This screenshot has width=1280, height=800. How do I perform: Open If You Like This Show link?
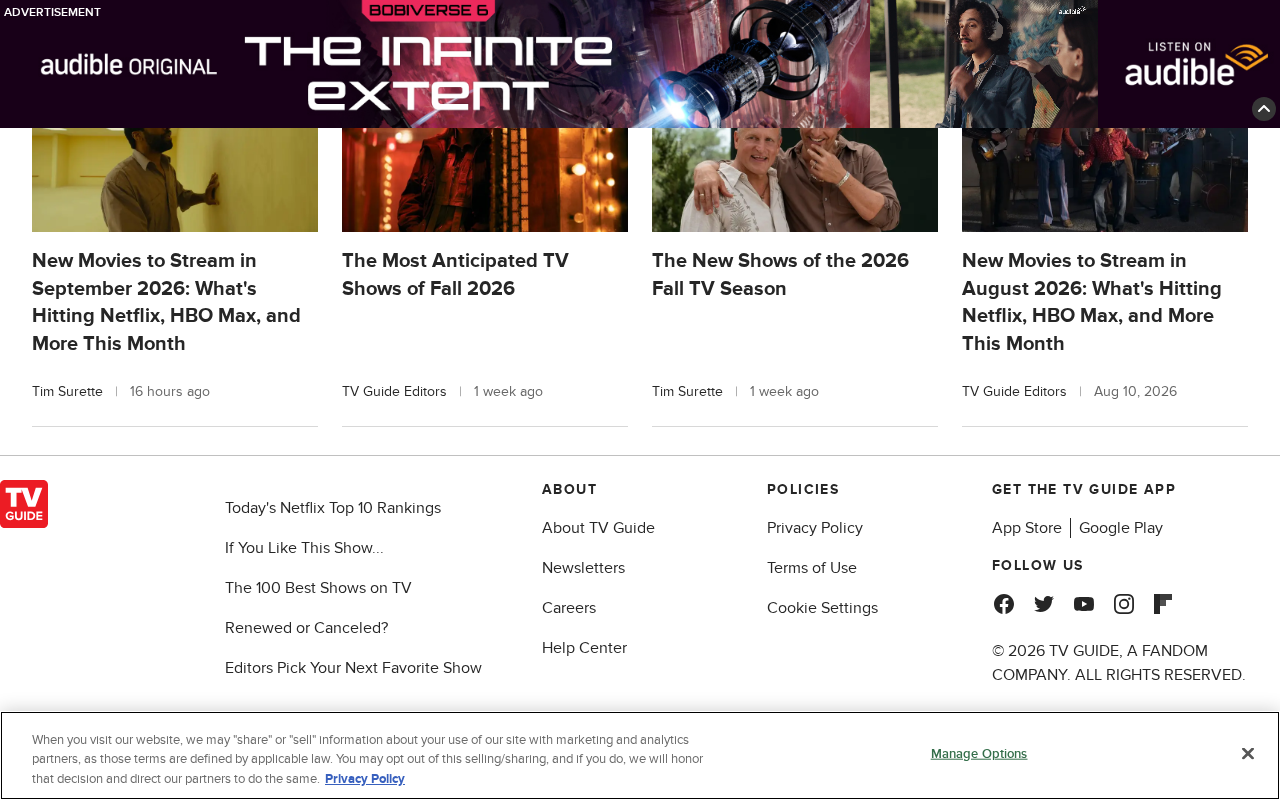tap(304, 548)
